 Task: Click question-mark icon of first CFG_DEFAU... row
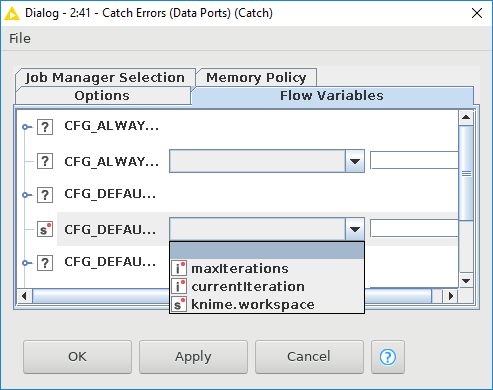45,195
